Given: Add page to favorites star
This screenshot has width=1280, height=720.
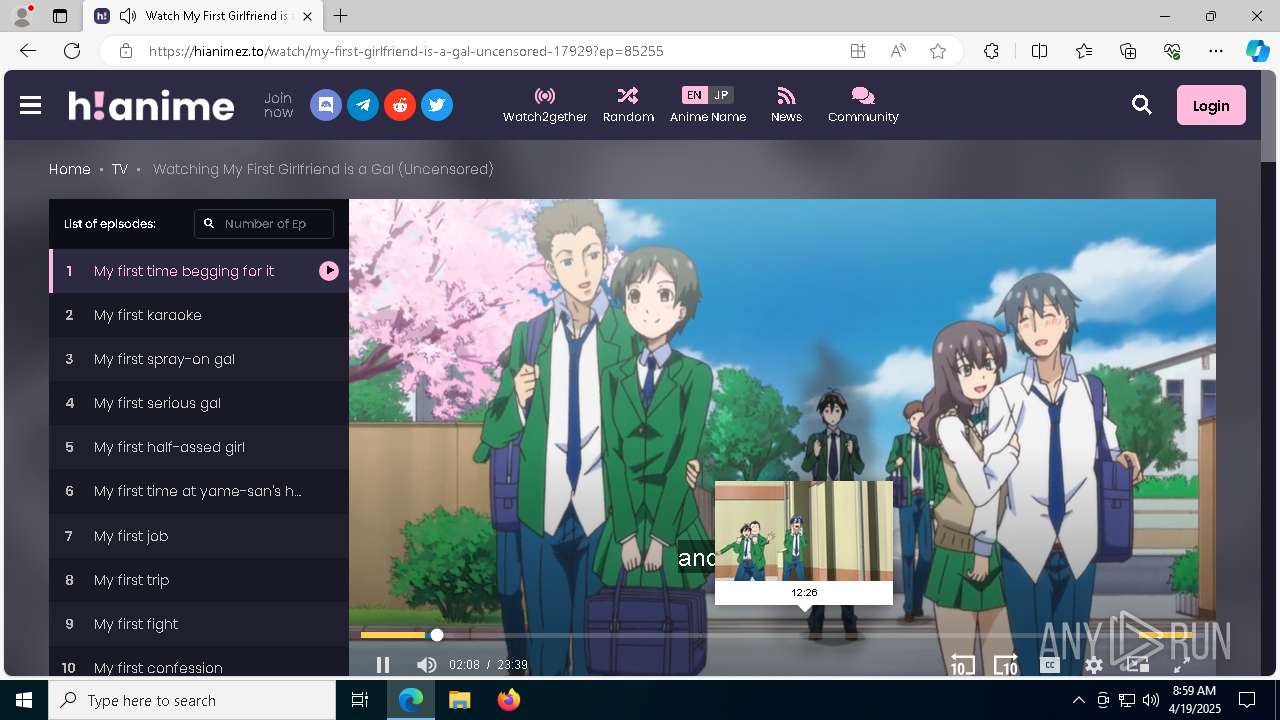Looking at the screenshot, I should tap(938, 51).
